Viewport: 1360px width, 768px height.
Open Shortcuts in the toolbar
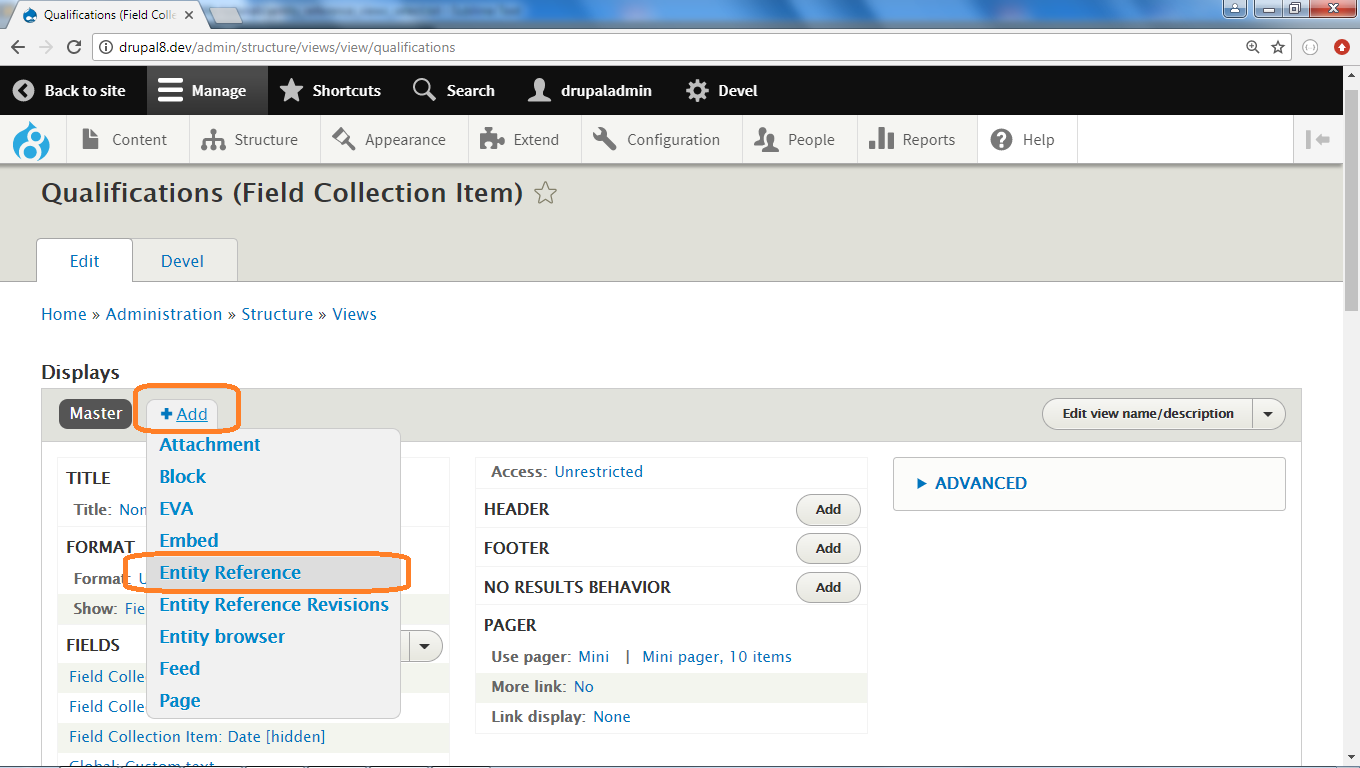click(330, 90)
